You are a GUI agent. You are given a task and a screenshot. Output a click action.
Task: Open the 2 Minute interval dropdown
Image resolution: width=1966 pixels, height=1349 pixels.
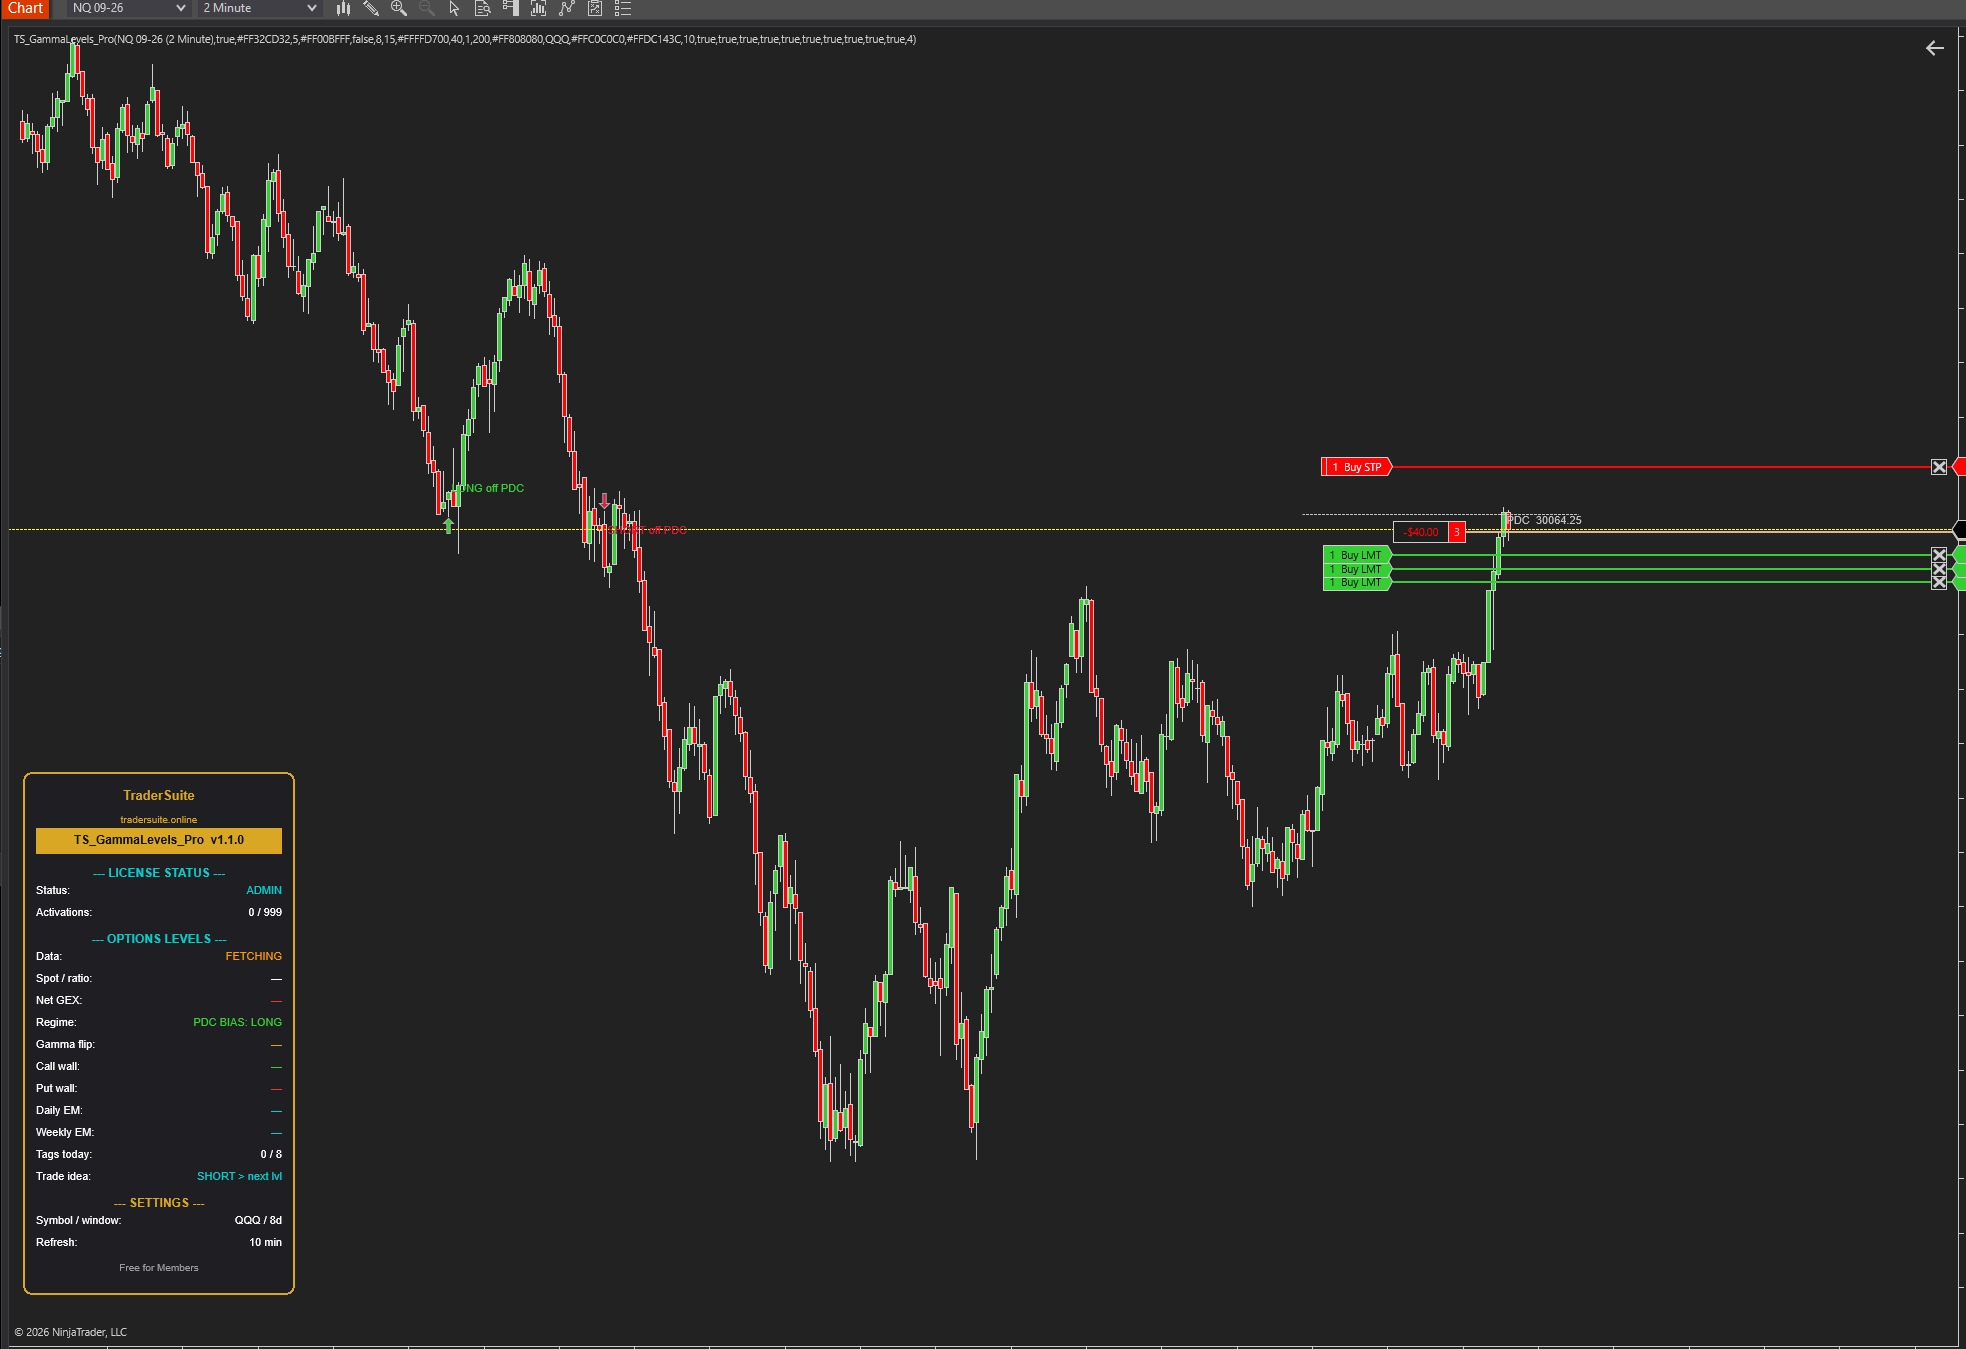point(259,8)
